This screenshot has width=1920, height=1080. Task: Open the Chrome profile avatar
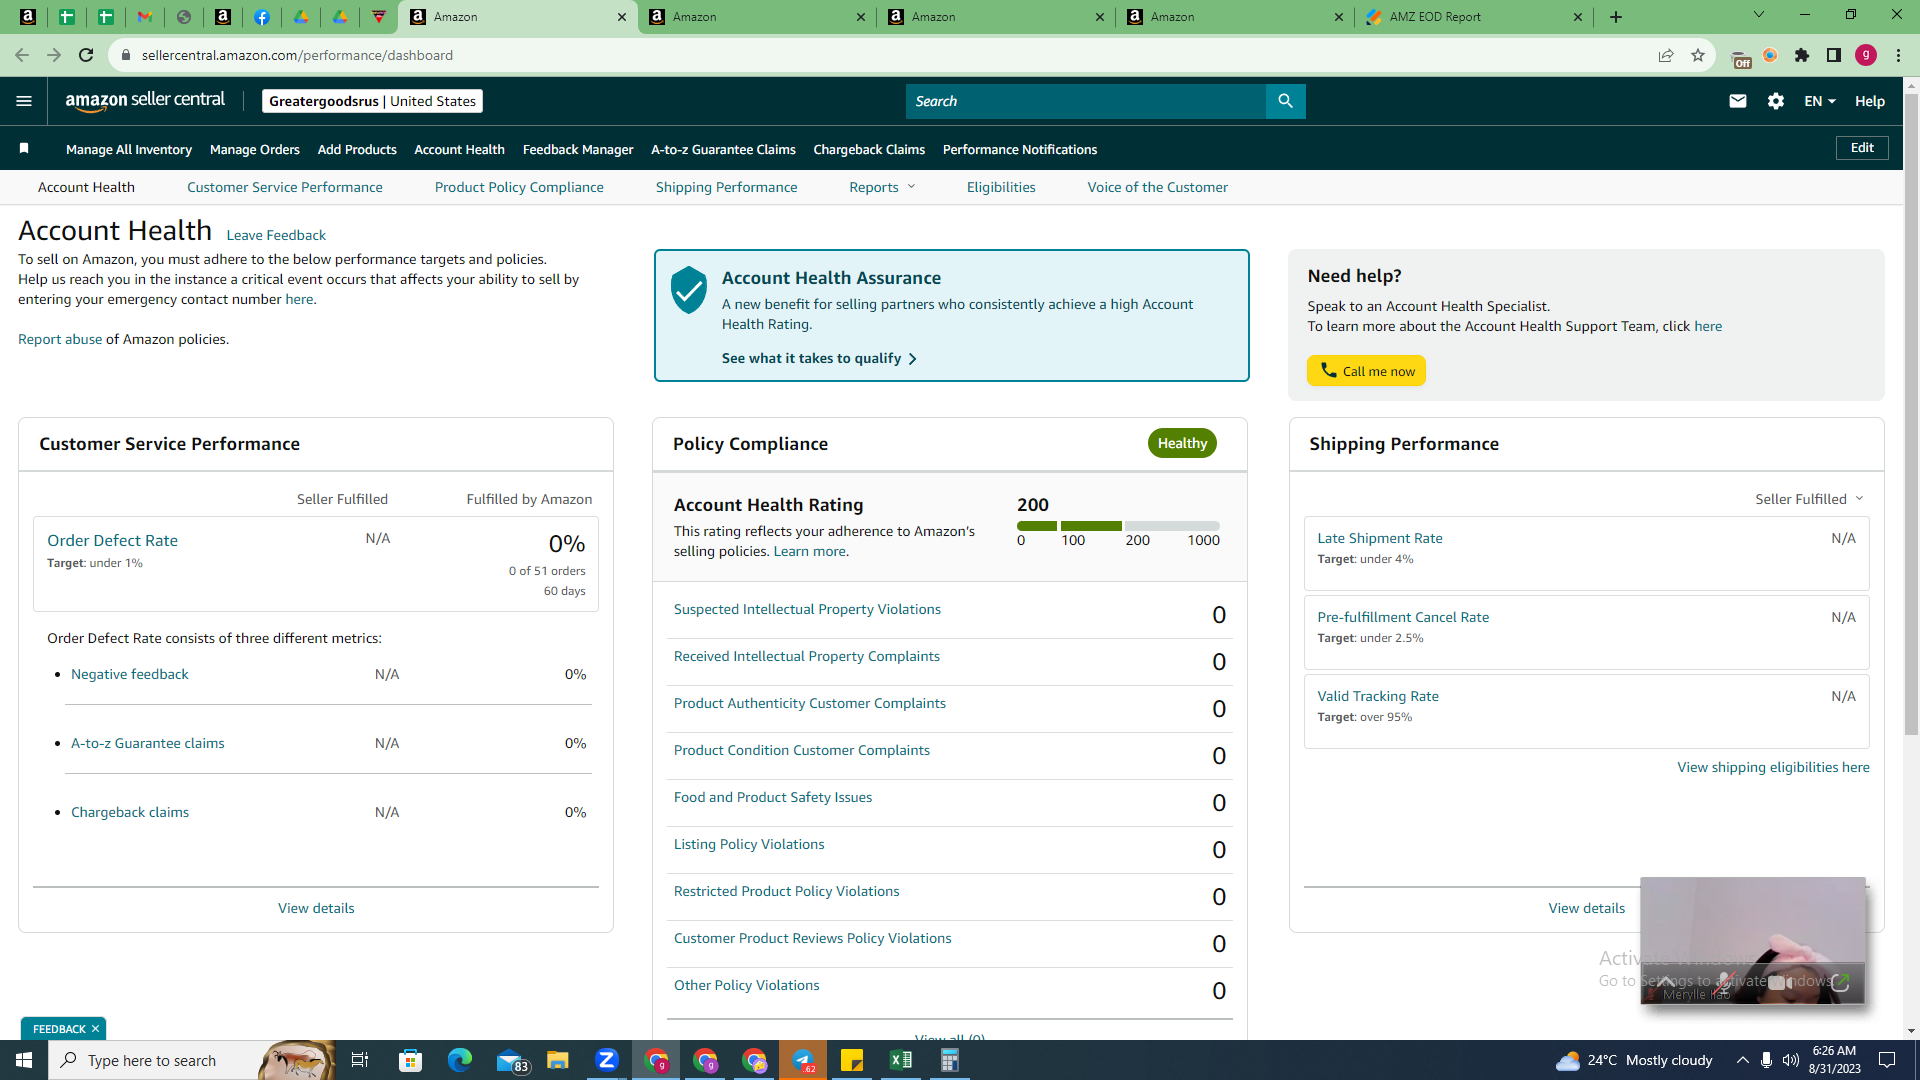point(1866,55)
